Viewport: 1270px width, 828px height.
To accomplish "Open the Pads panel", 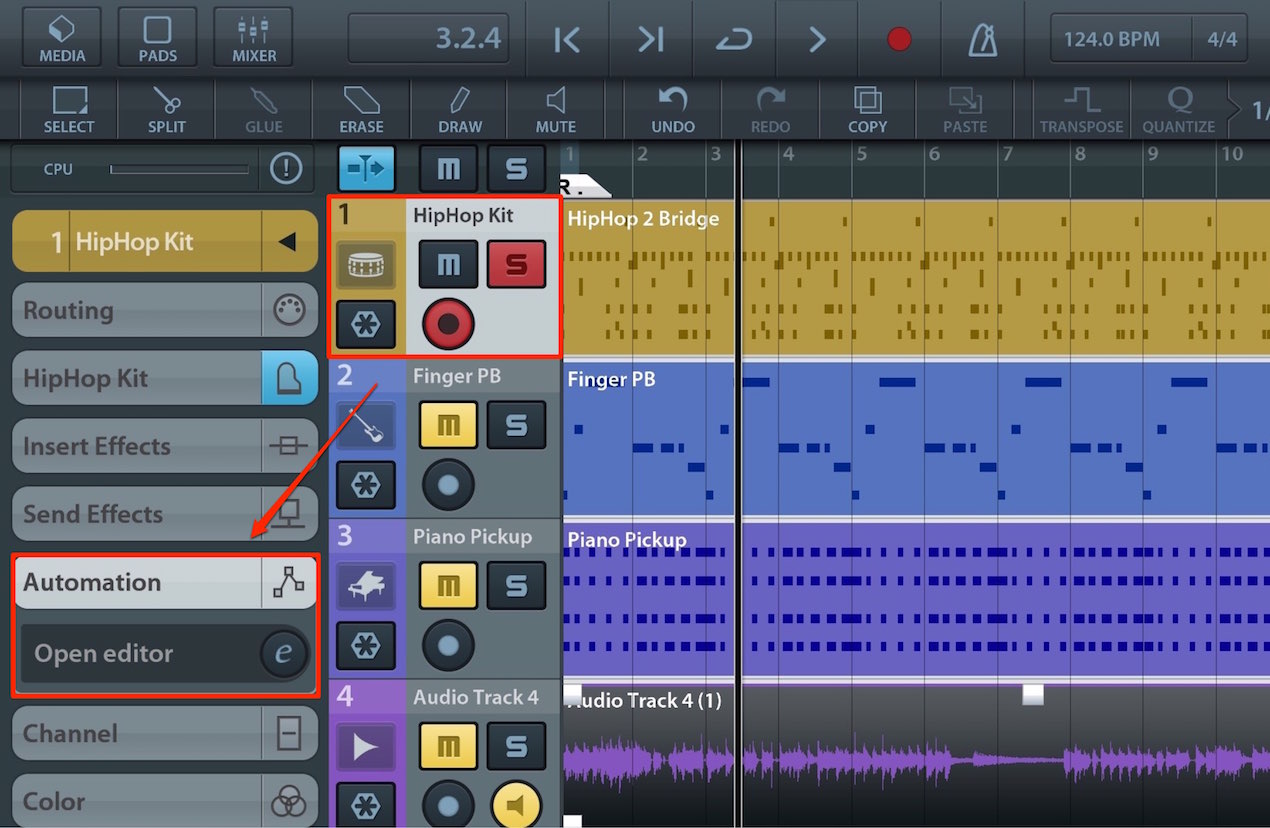I will [x=157, y=38].
